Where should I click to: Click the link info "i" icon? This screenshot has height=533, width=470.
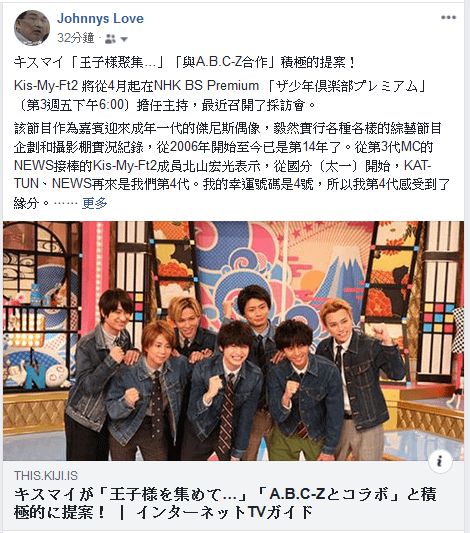coord(440,461)
